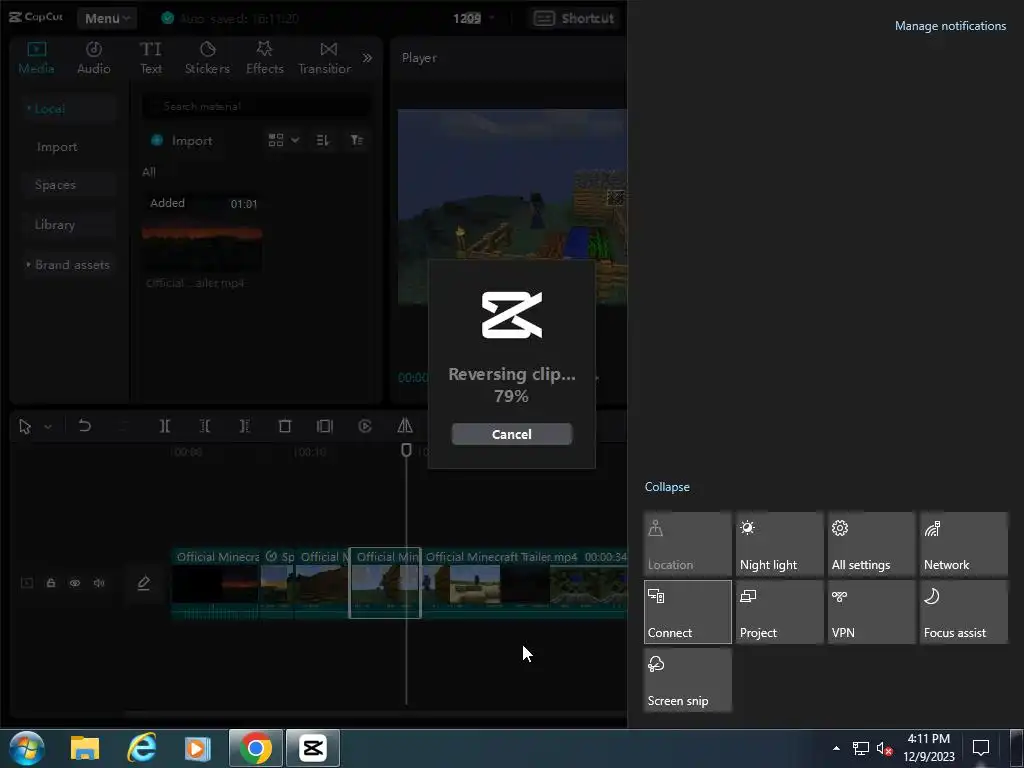
Task: Open the Network quick action
Action: click(x=964, y=544)
